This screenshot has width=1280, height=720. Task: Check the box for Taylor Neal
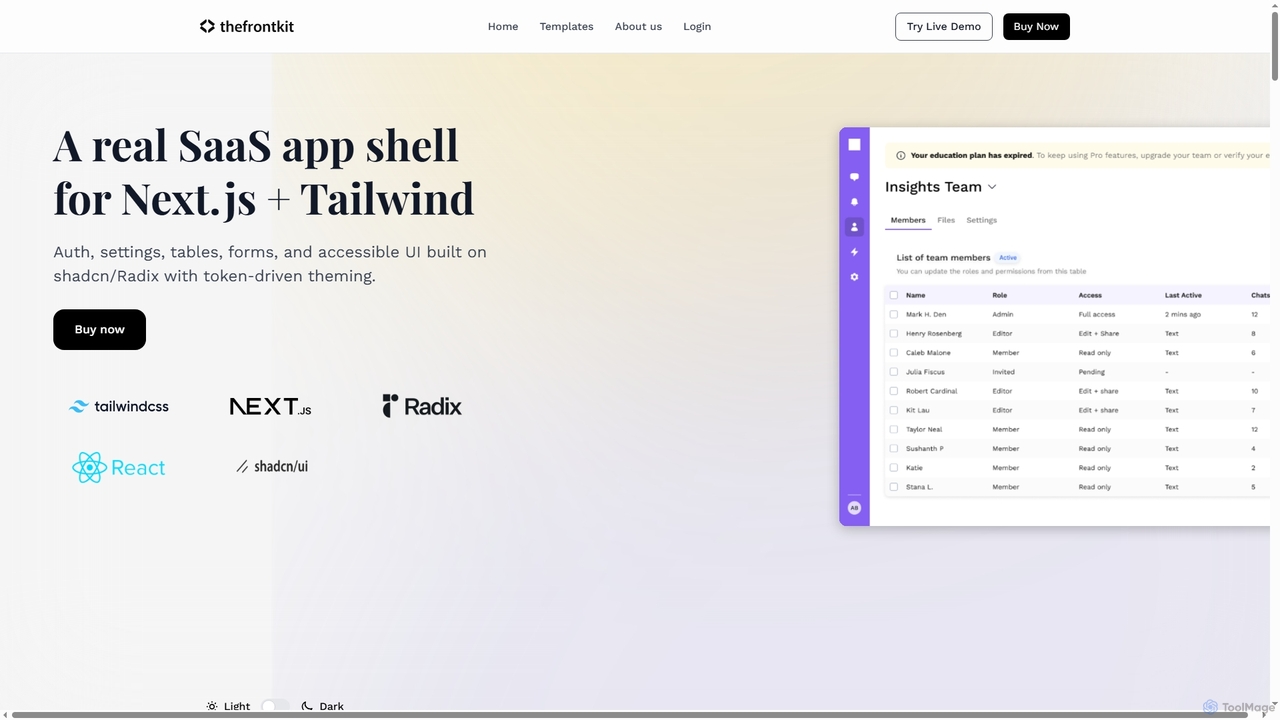click(894, 429)
